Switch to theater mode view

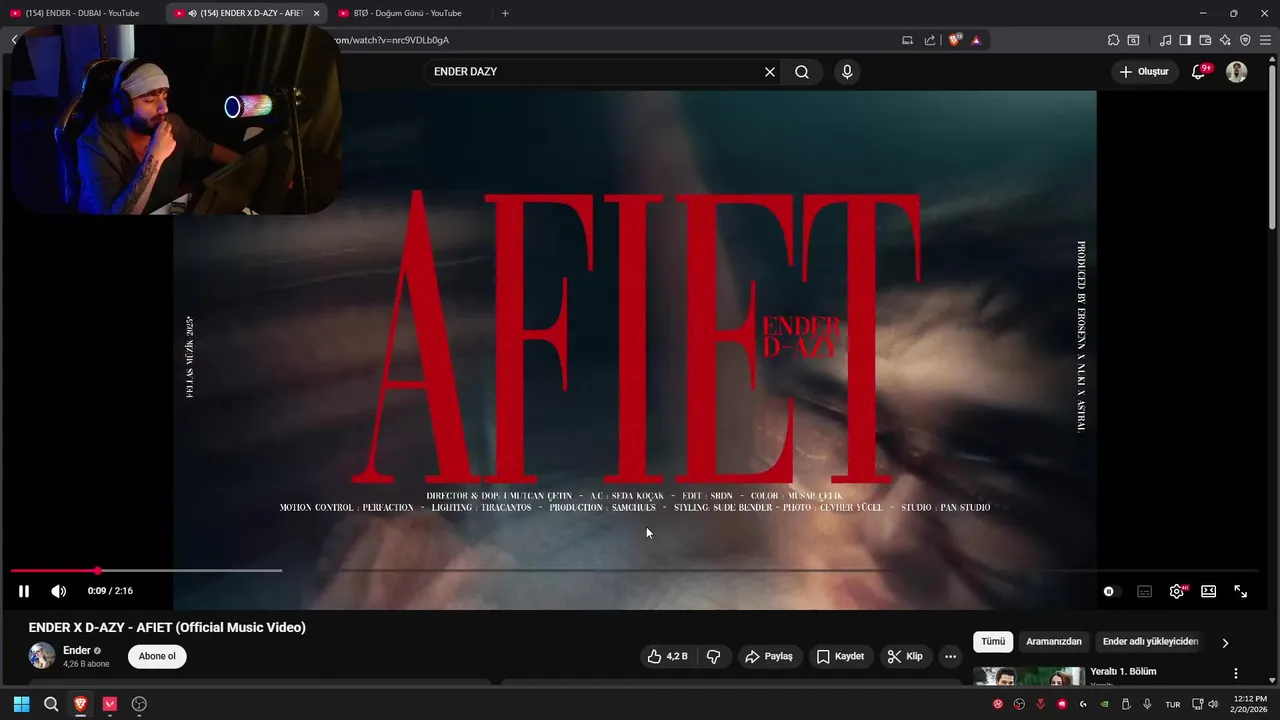[x=1208, y=591]
